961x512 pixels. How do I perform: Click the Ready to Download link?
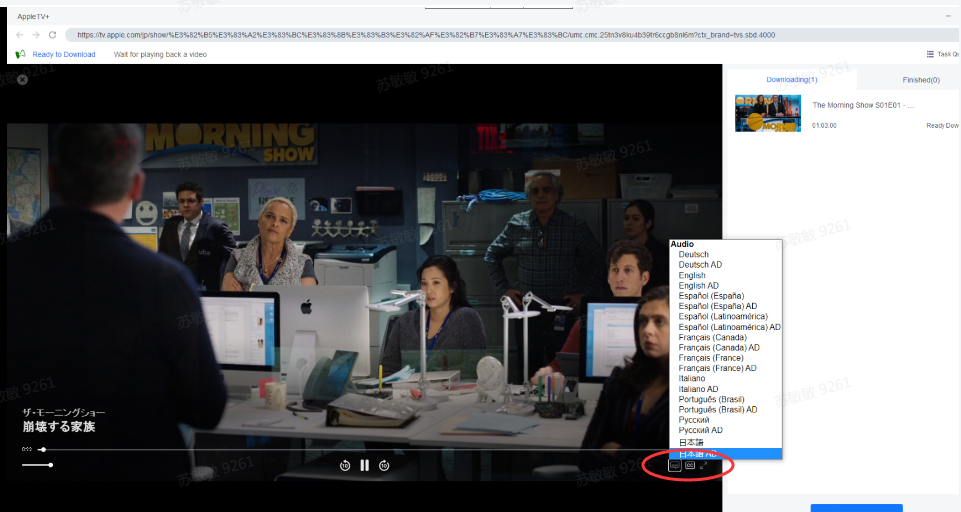(x=64, y=54)
